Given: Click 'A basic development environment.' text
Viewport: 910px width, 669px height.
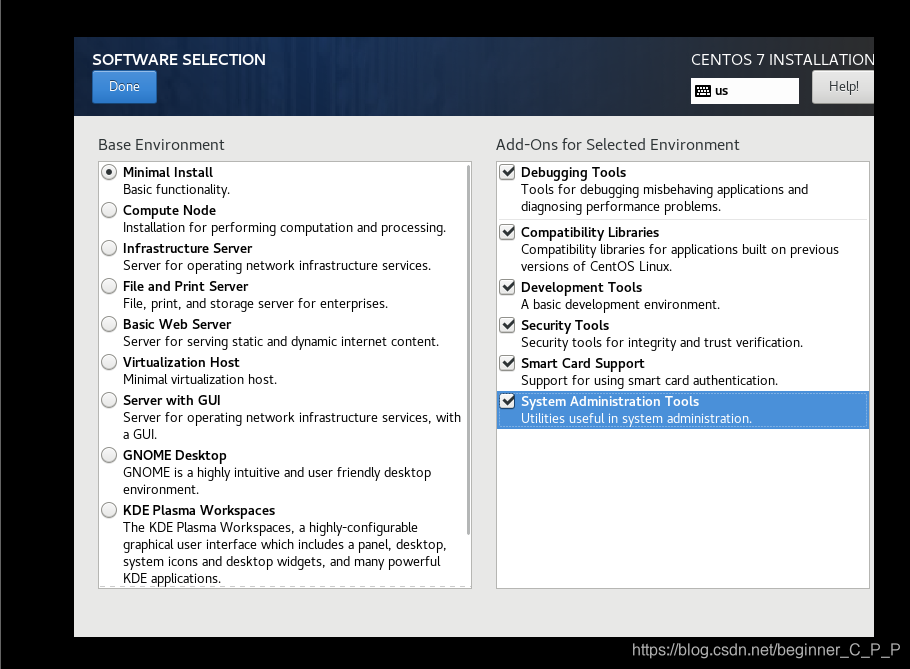Looking at the screenshot, I should coord(620,305).
